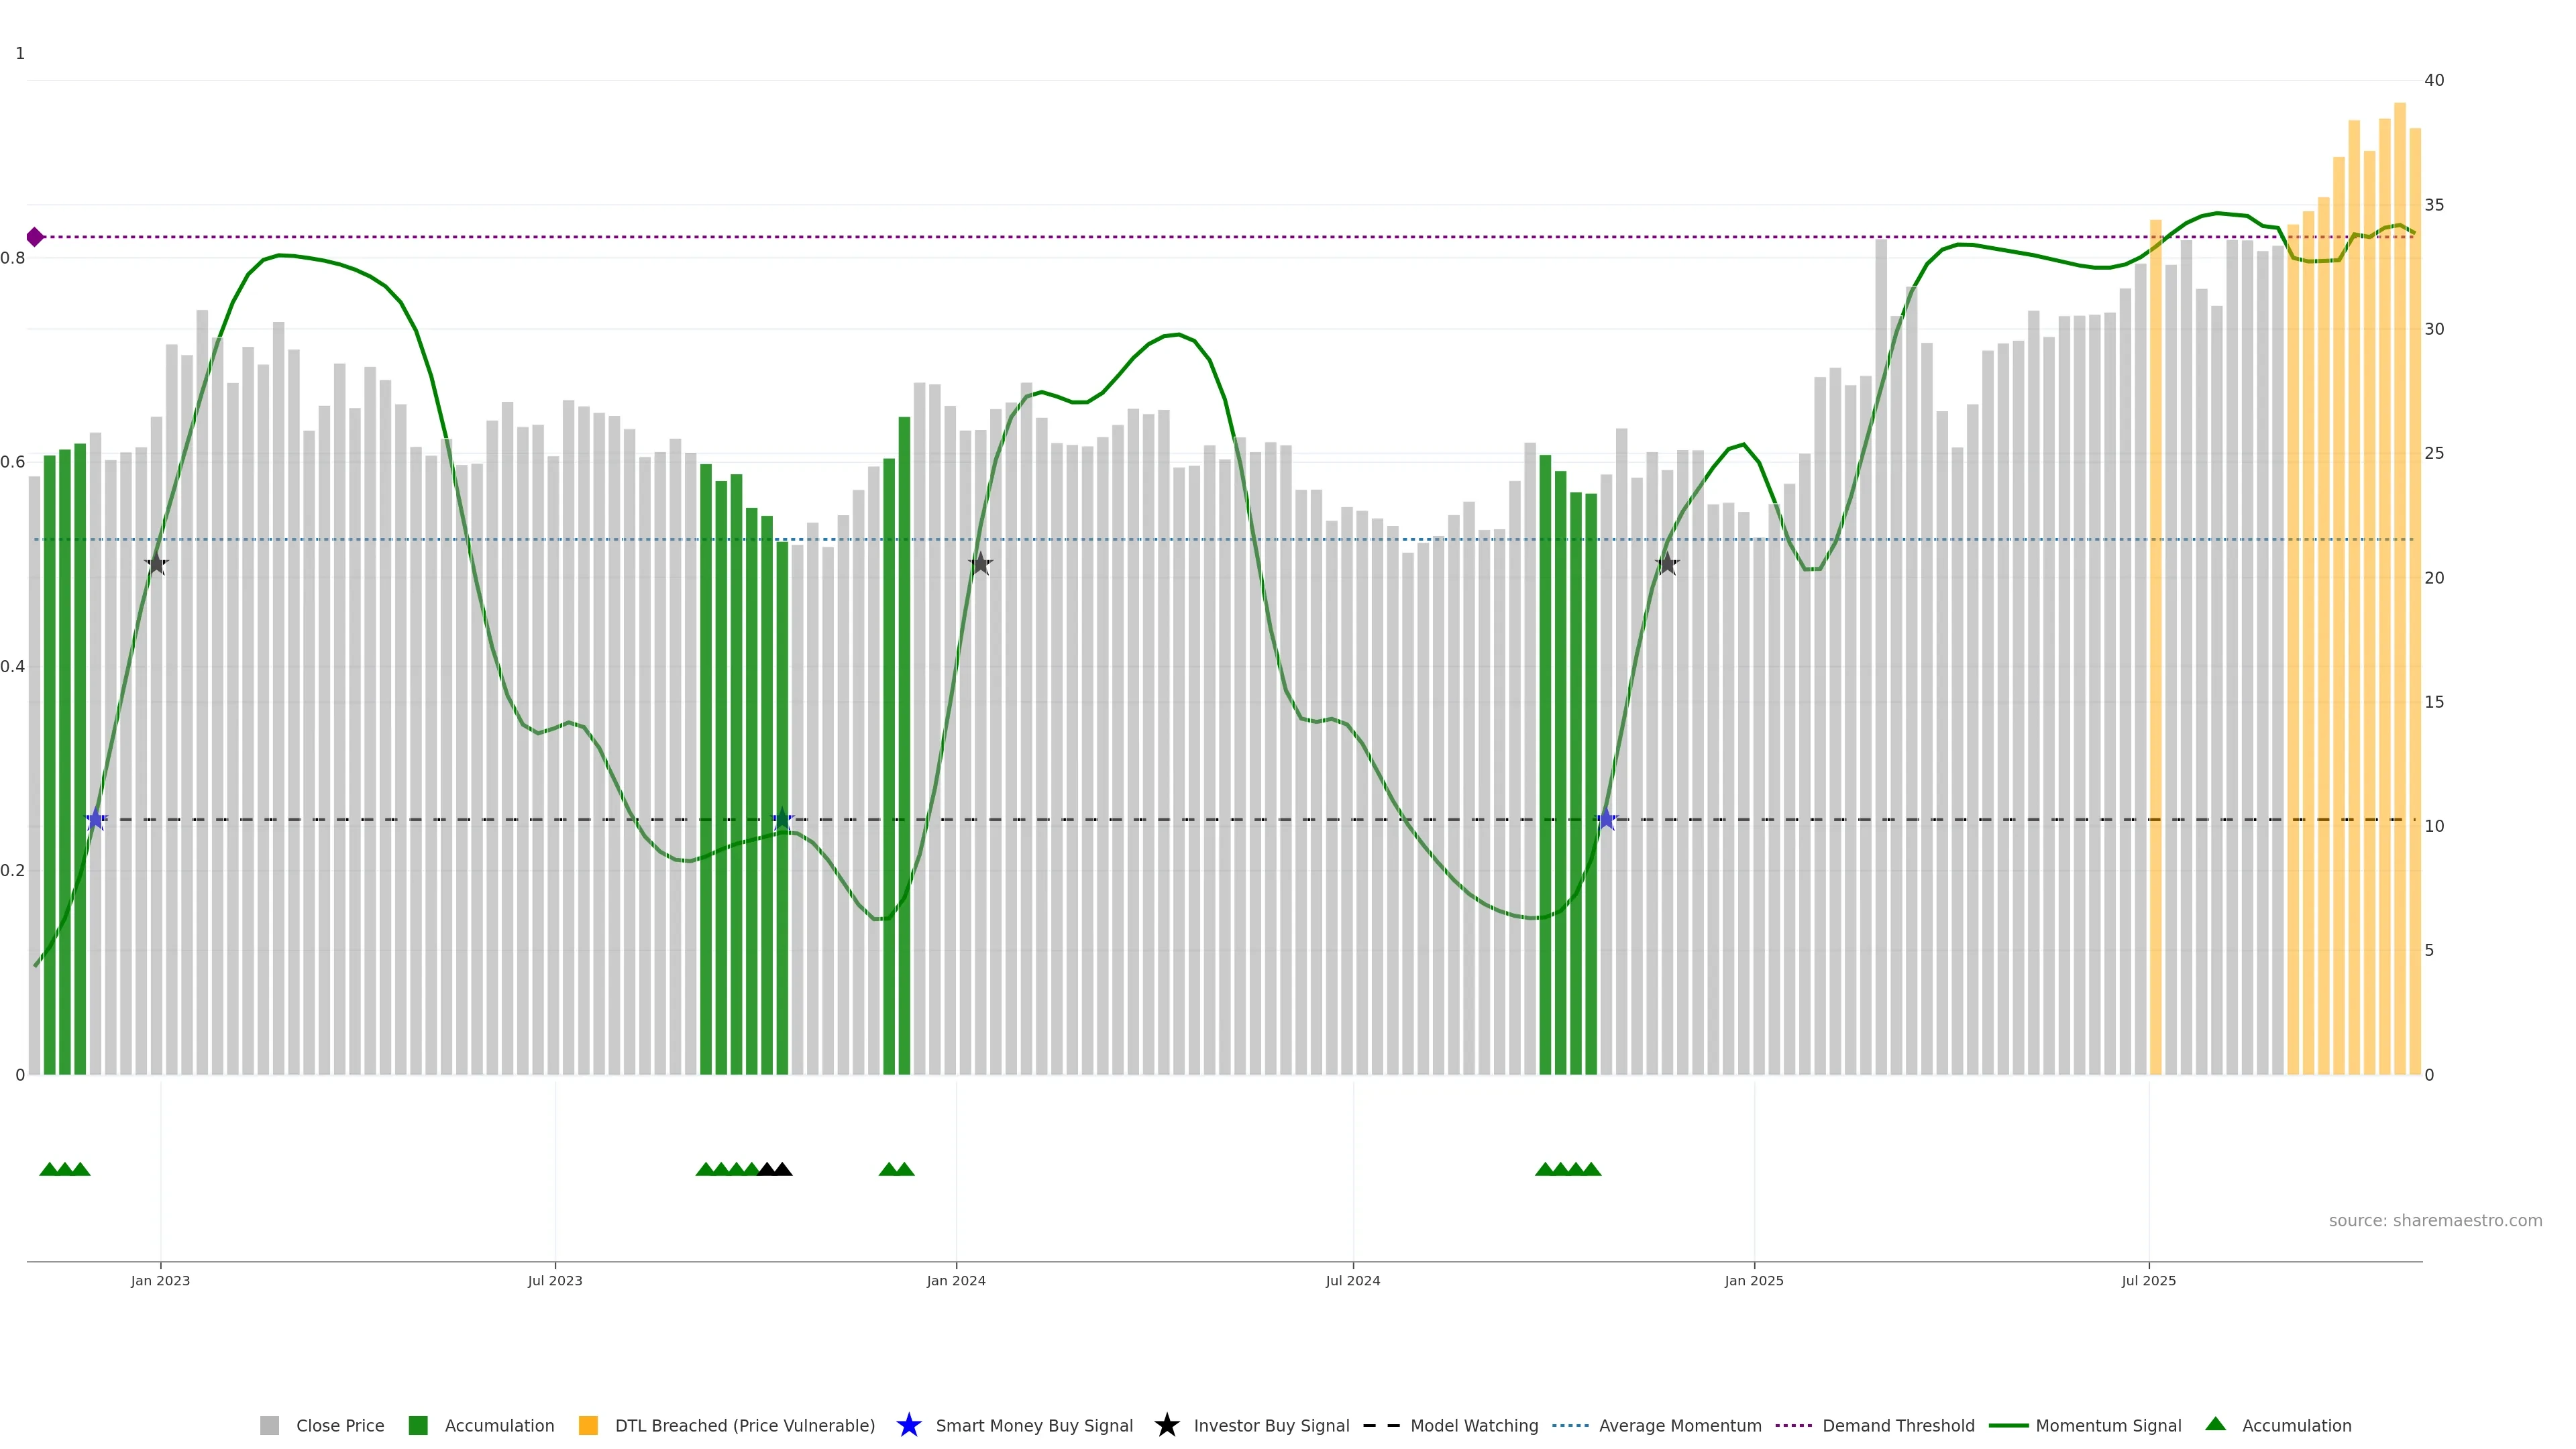Toggle the Close Price legend entry
The image size is (2576, 1449).
pos(339,1426)
